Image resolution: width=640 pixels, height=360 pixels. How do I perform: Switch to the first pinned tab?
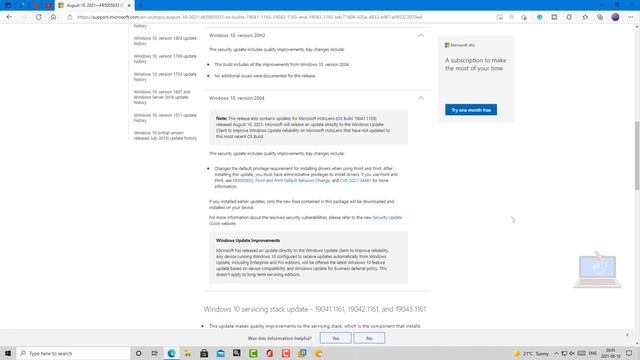click(x=8, y=5)
